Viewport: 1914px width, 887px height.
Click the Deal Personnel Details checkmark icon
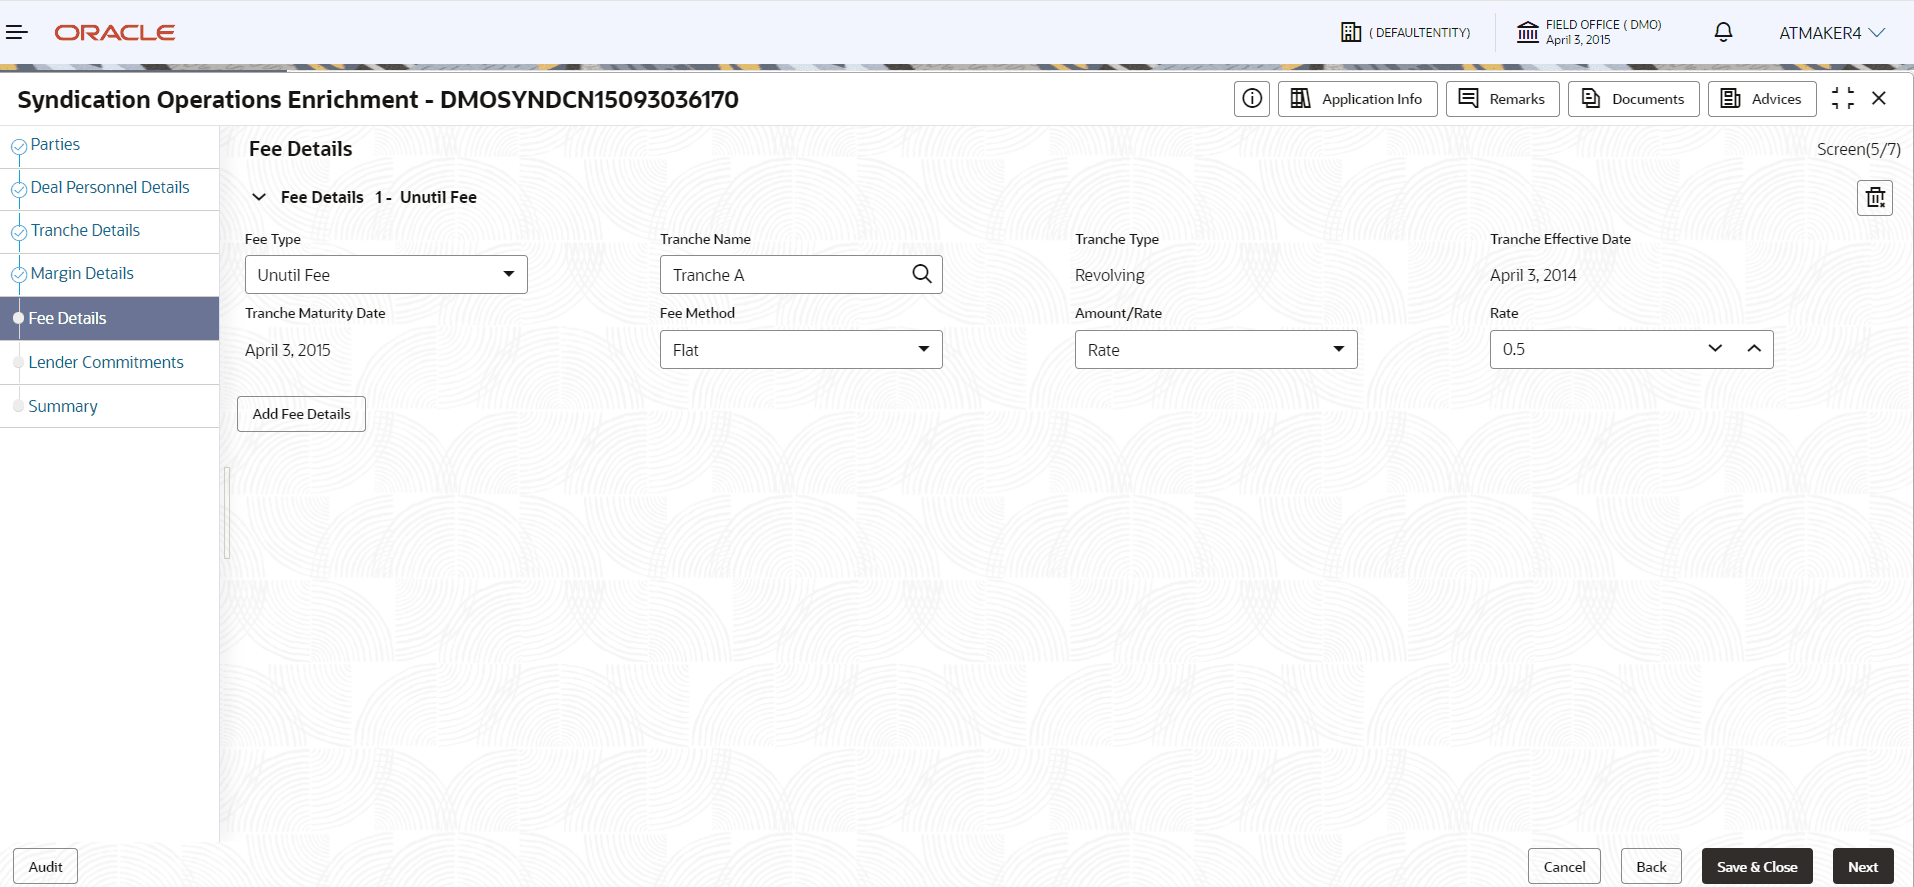[18, 190]
